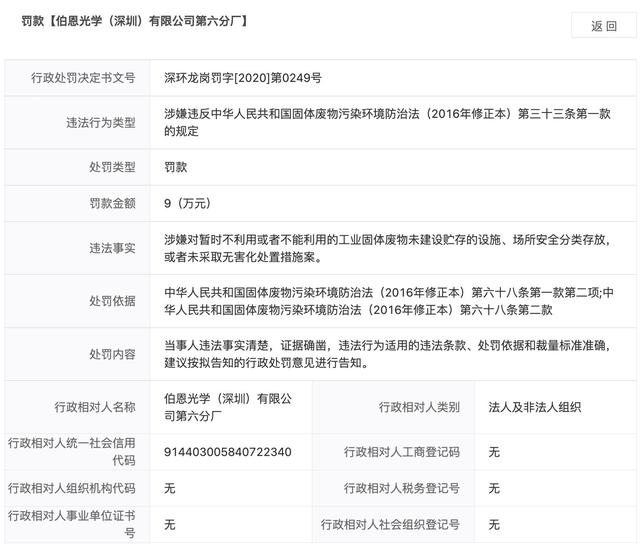
Task: Select 无 value beside 组织机构代码
Action: [x=170, y=488]
